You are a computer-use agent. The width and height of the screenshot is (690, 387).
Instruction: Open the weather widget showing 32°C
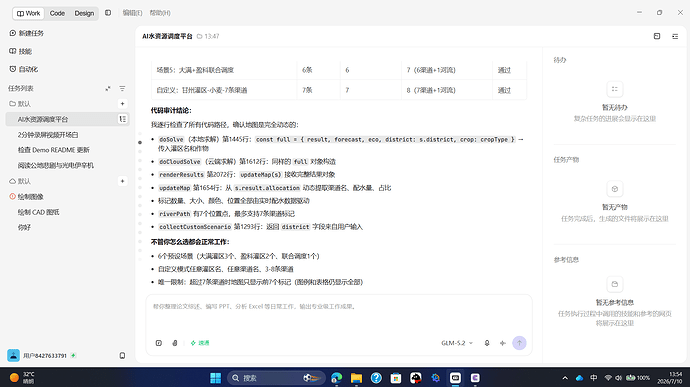coord(22,378)
